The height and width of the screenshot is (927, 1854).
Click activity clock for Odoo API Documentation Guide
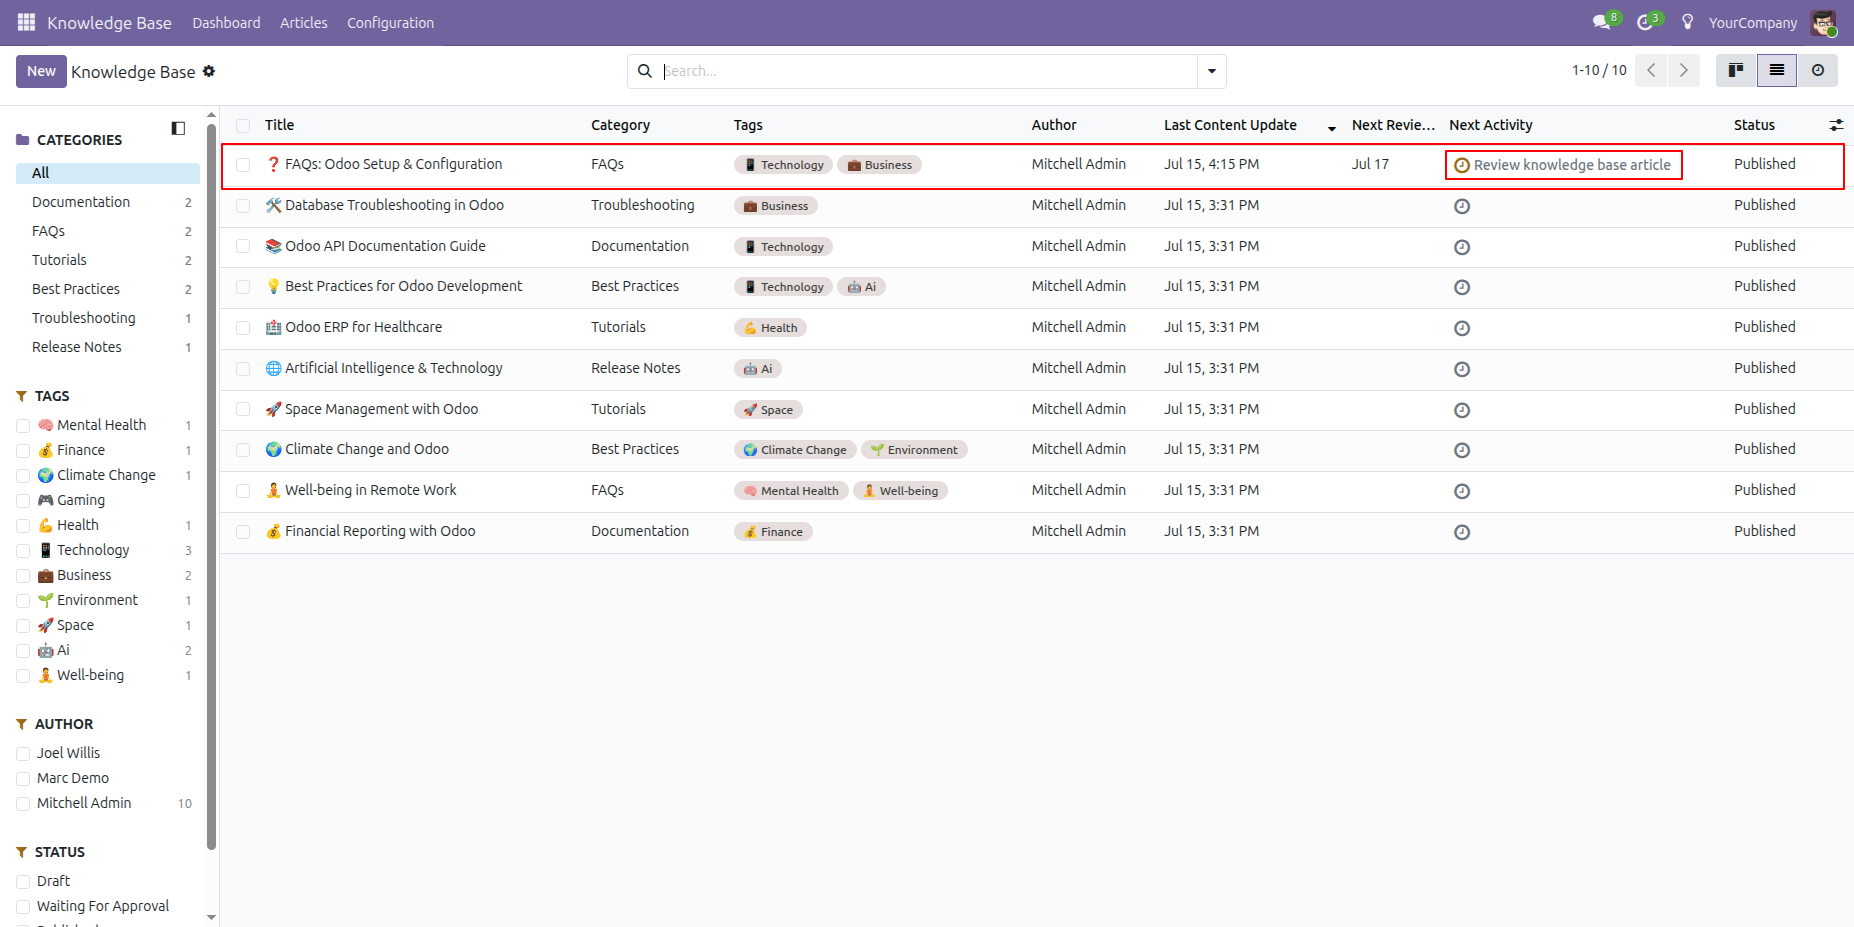click(1462, 247)
